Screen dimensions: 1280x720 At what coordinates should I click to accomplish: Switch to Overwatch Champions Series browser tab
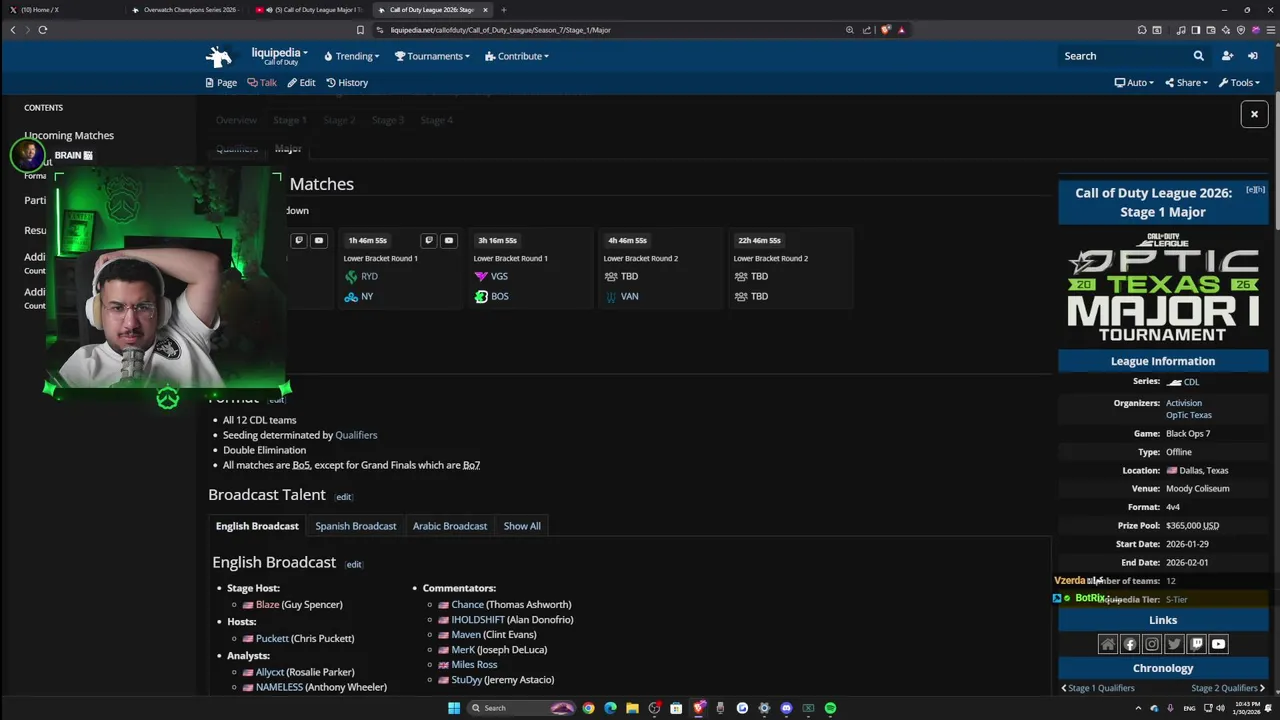184,10
